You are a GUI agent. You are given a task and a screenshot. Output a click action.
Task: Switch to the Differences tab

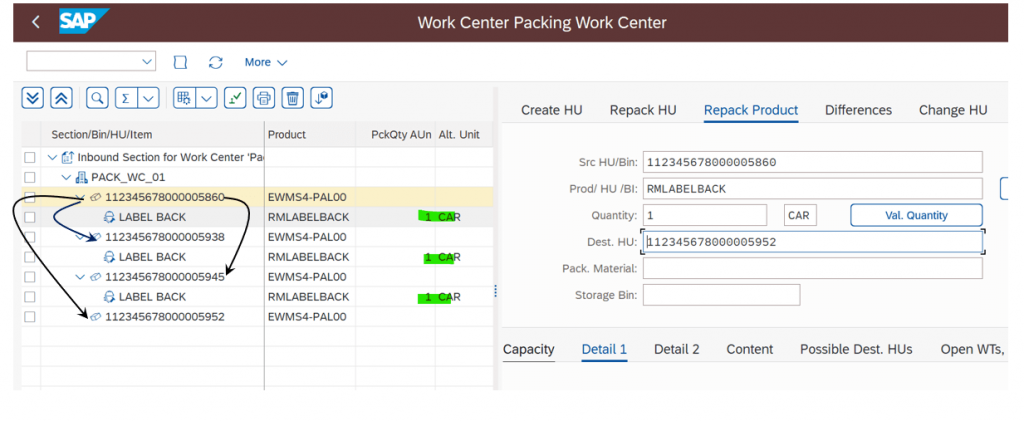[858, 110]
